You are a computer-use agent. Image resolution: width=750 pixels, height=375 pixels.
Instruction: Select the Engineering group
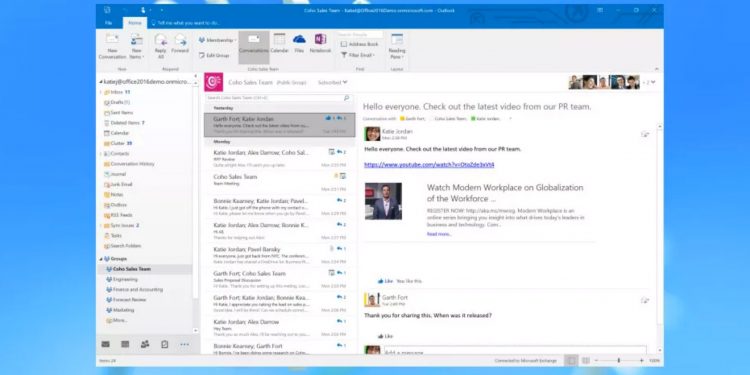tap(122, 279)
